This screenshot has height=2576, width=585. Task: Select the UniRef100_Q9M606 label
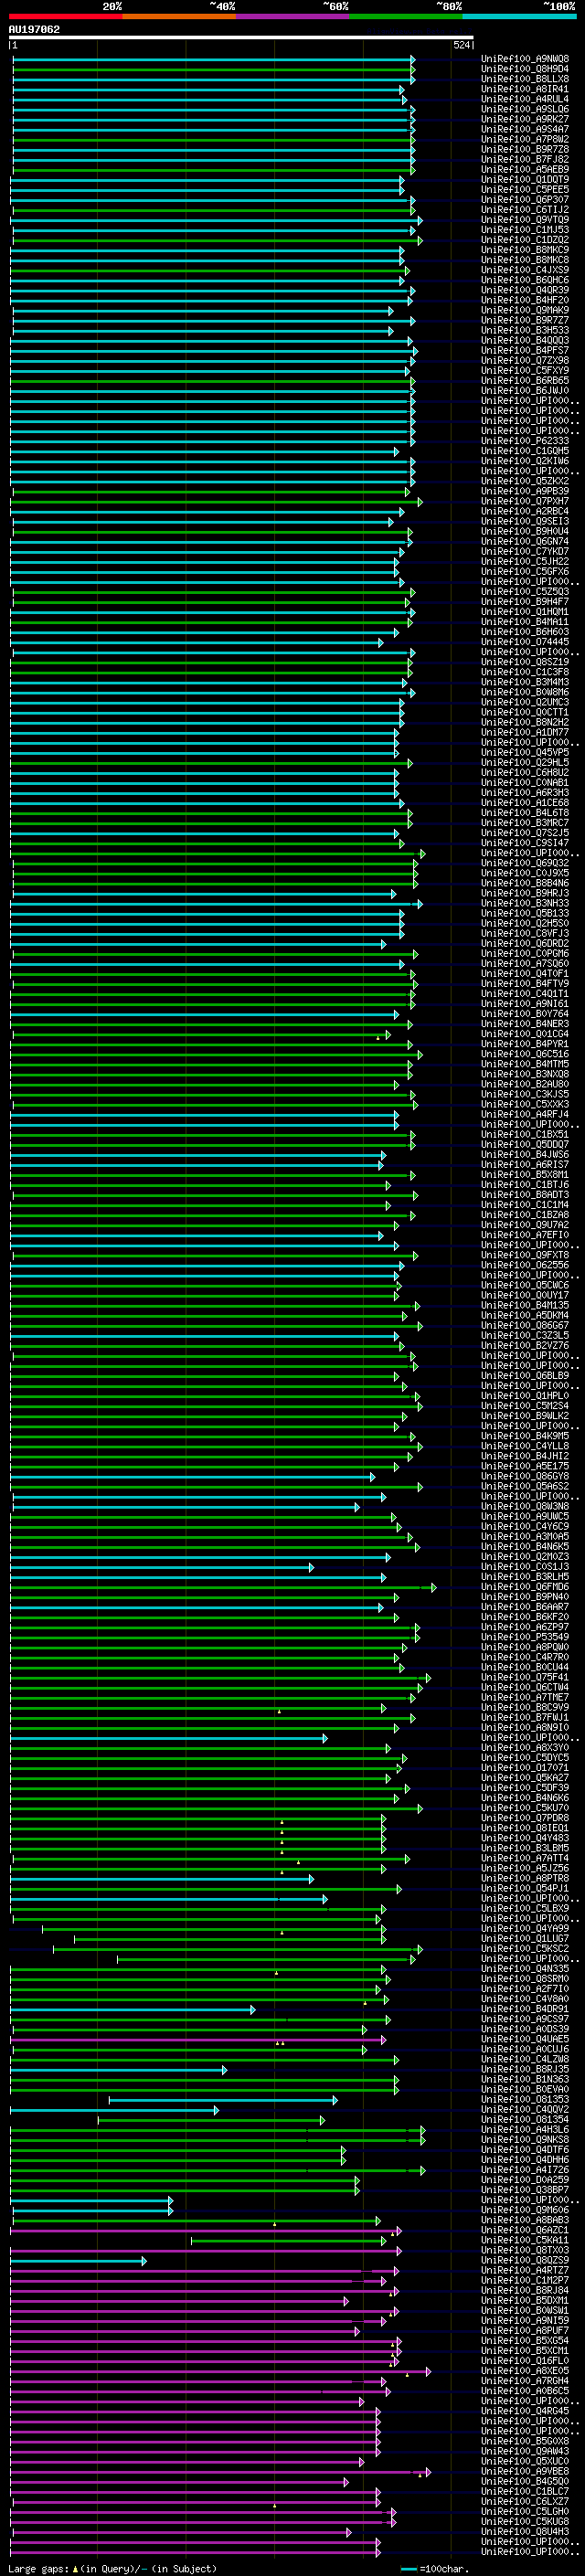click(x=525, y=2210)
